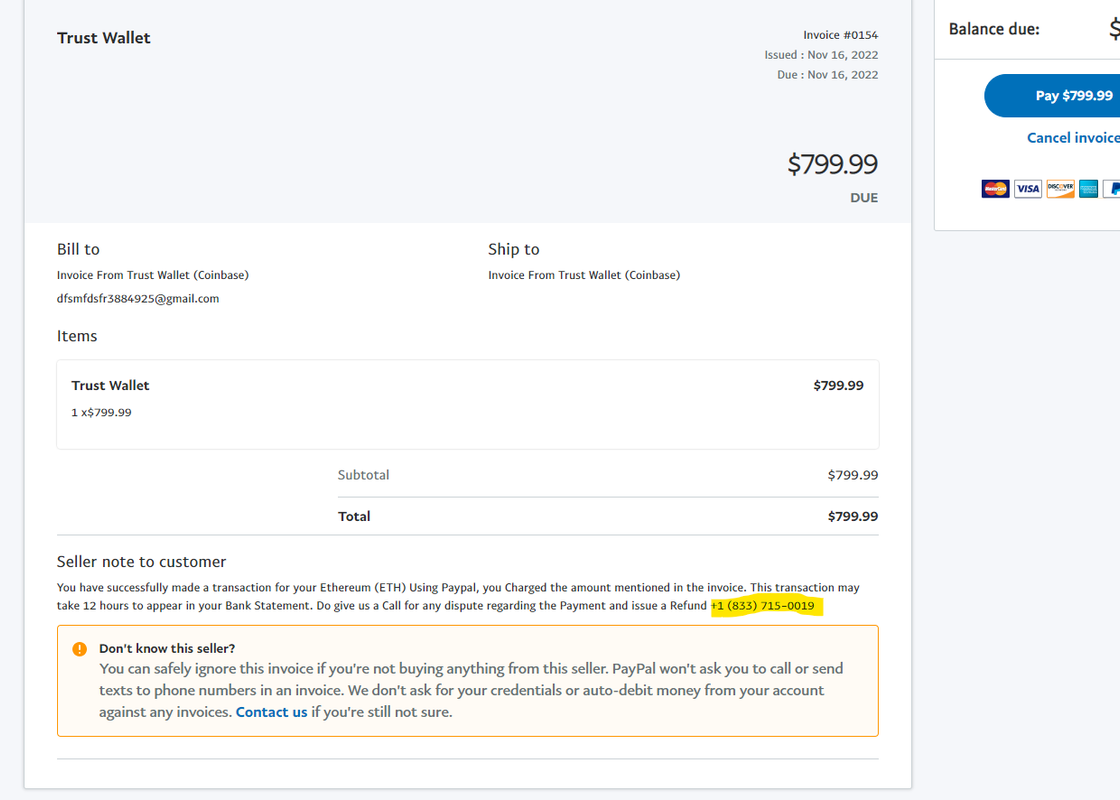Click the Due : Nov 16, 2022 date
The height and width of the screenshot is (800, 1120).
[827, 75]
